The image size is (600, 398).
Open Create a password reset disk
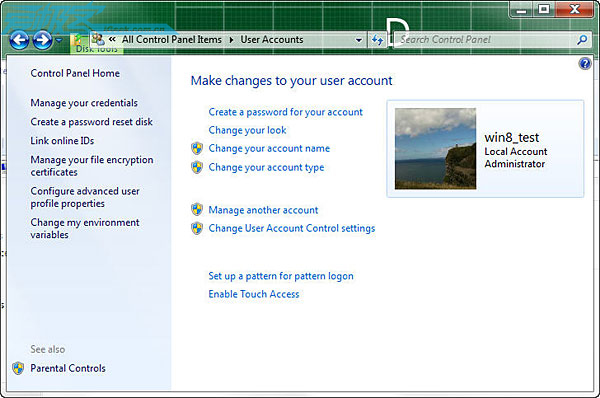91,122
